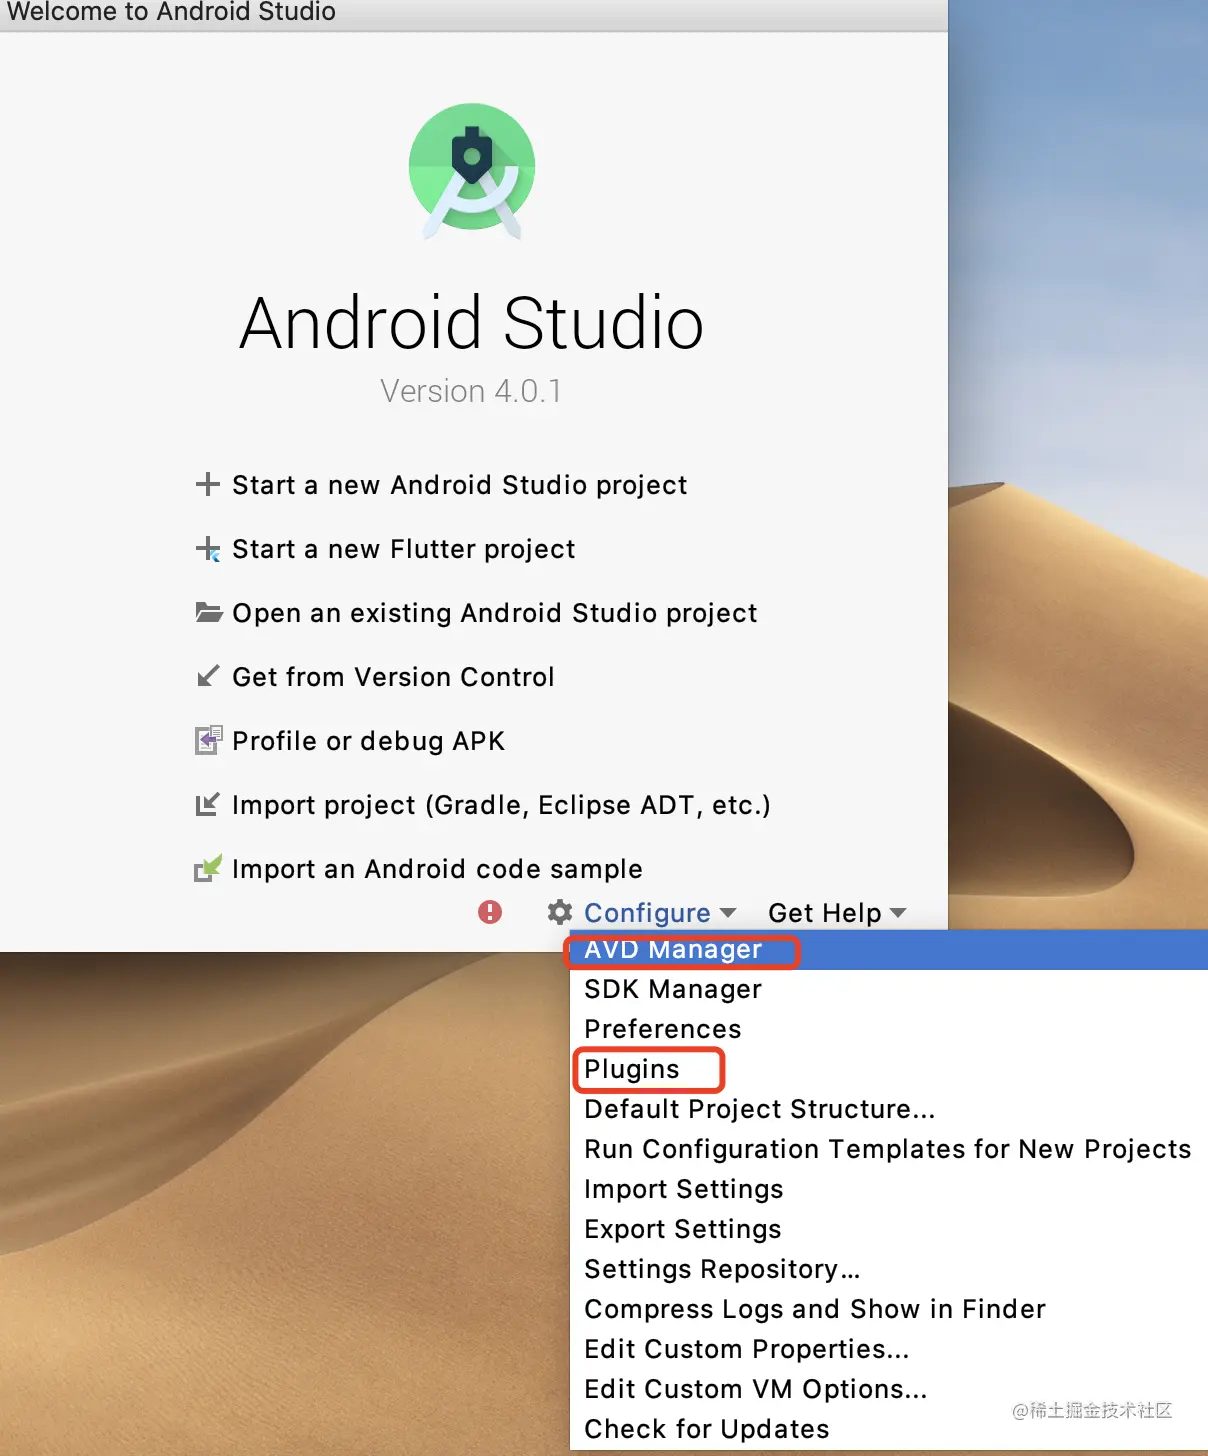The image size is (1208, 1456).
Task: Select Import project (Gradle, Eclipse ADT, etc.)
Action: [501, 805]
